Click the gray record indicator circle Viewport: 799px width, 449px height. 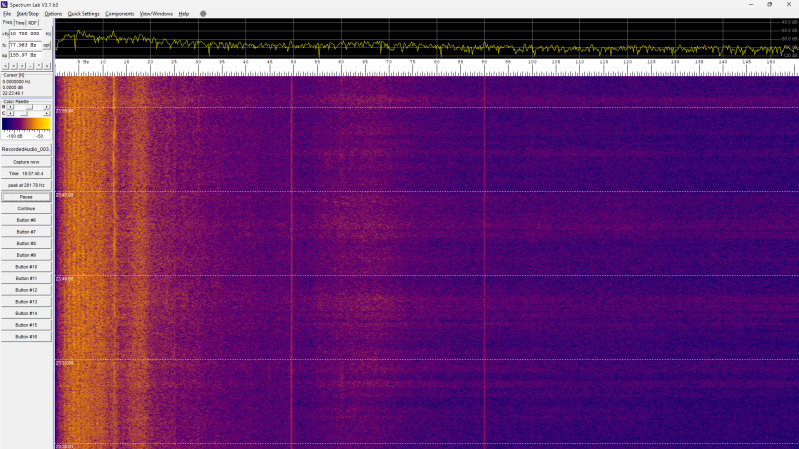pos(203,14)
